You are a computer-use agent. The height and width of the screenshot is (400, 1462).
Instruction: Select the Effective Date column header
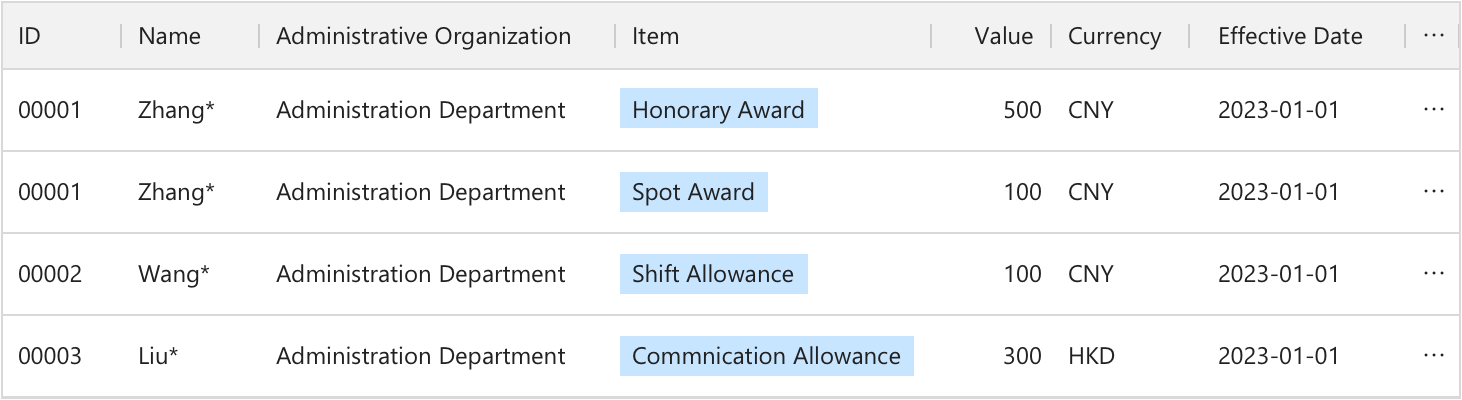coord(1290,36)
